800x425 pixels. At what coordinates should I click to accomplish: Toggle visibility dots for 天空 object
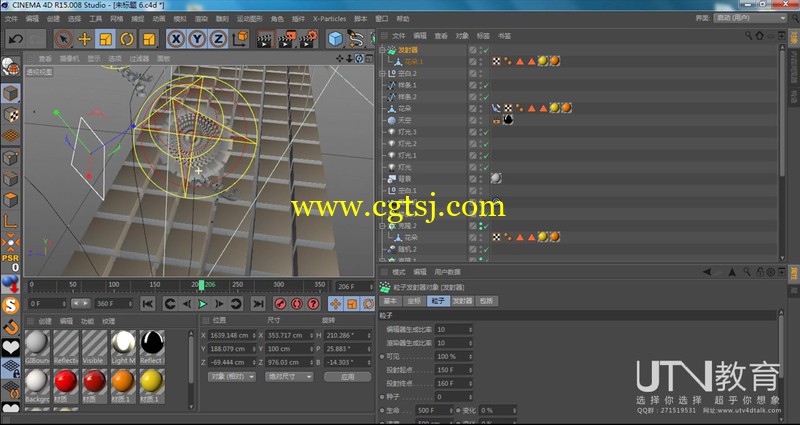480,120
